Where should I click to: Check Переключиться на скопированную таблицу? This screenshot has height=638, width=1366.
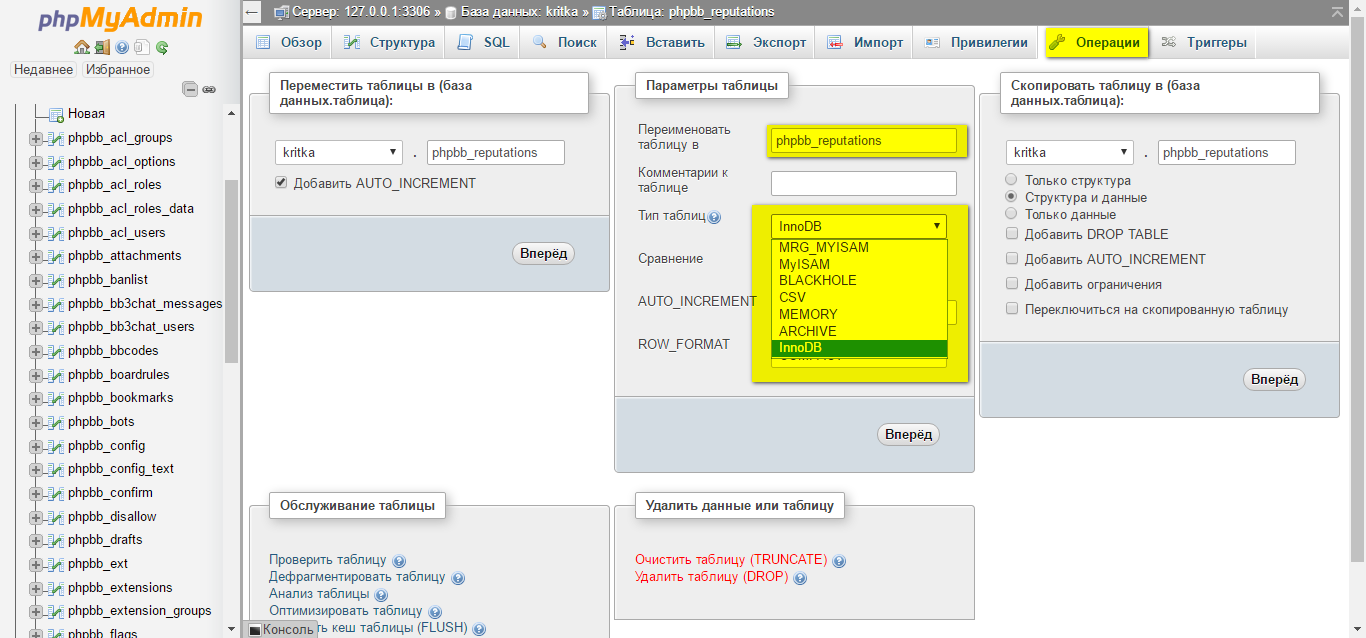[1012, 309]
